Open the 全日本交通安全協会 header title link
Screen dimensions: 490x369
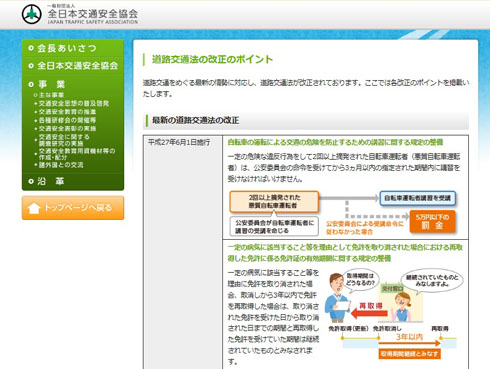93,14
